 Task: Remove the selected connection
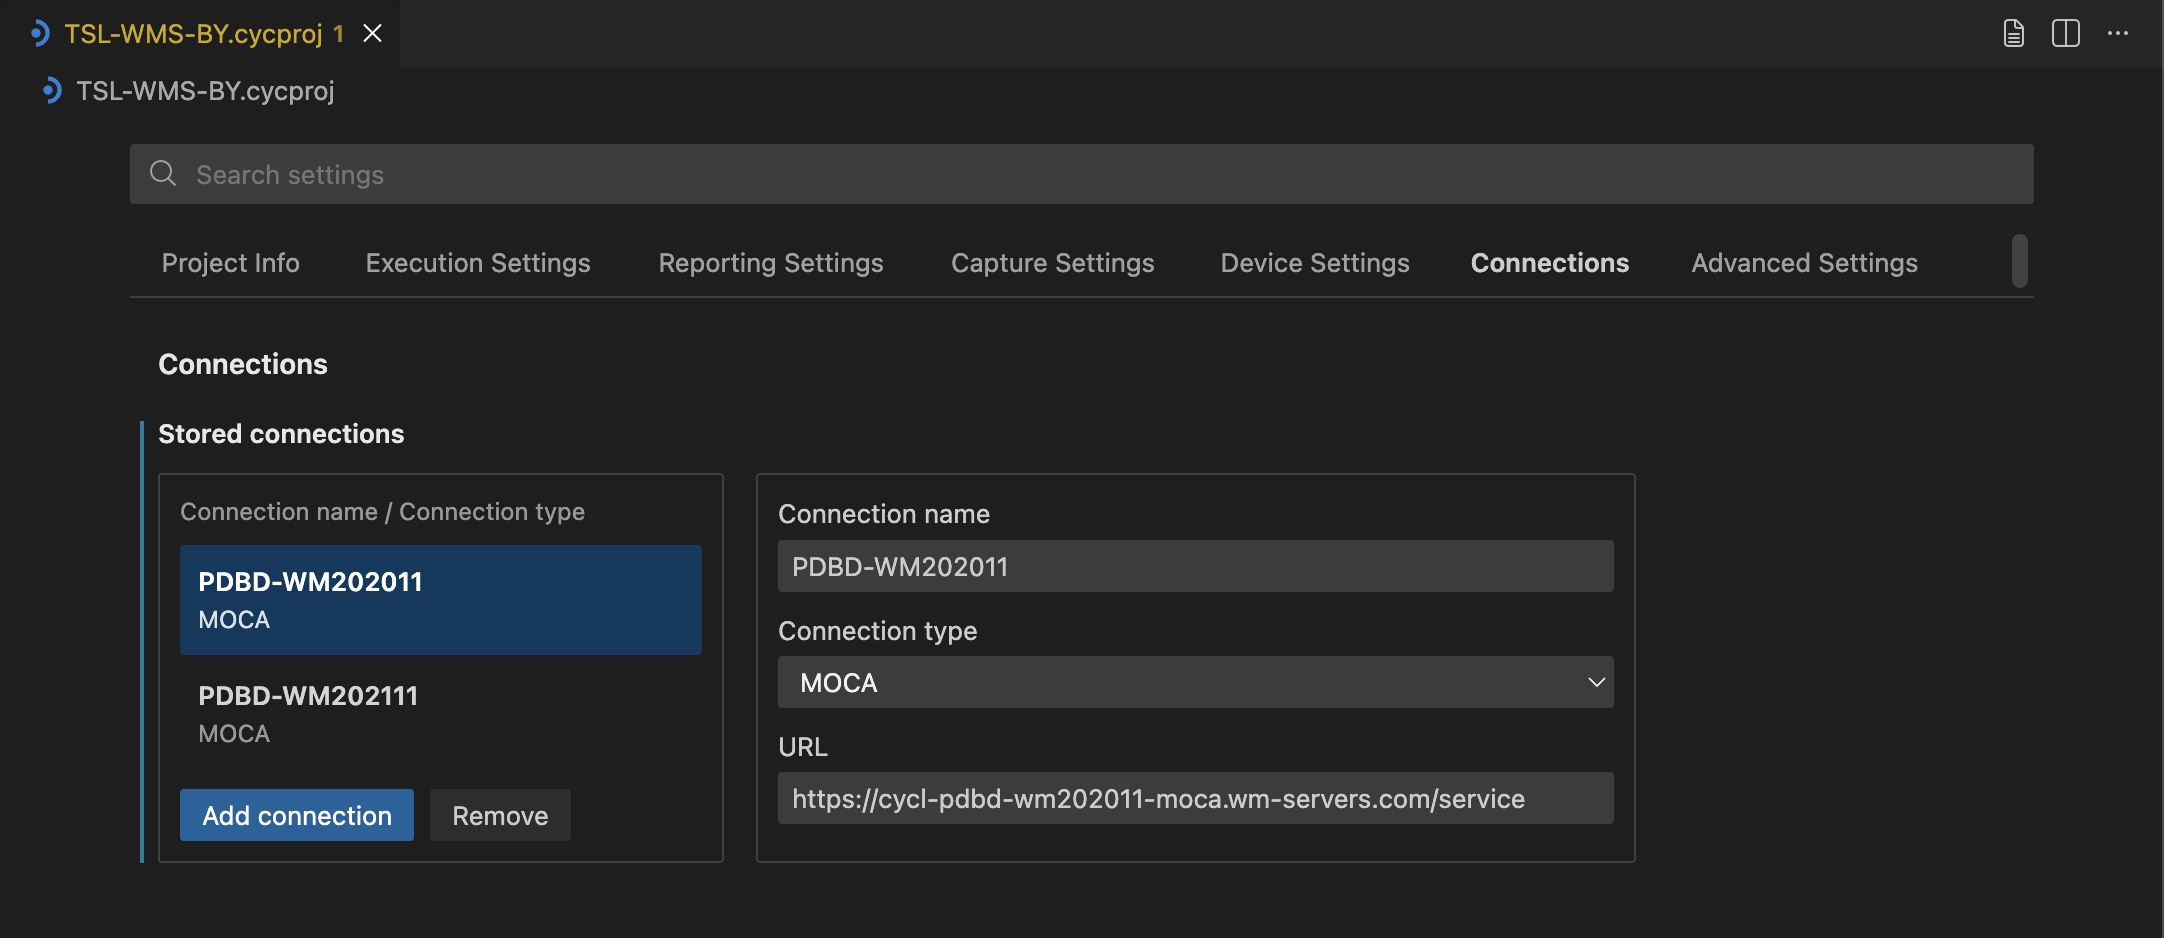click(x=500, y=815)
